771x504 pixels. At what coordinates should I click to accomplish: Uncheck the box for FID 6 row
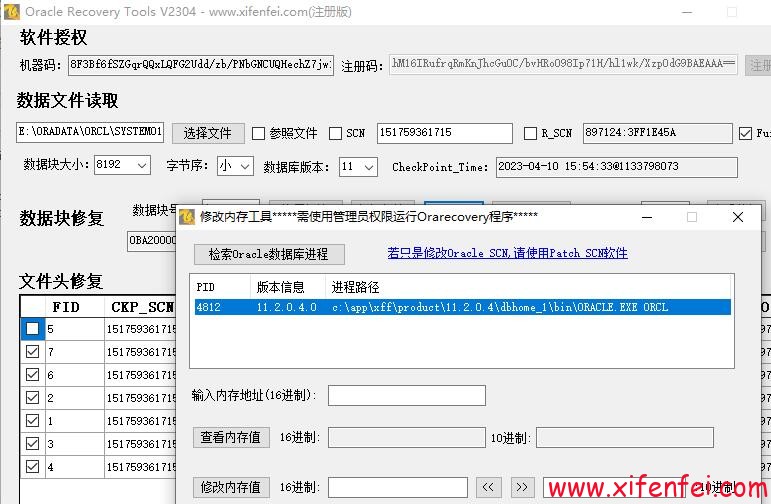(32, 375)
